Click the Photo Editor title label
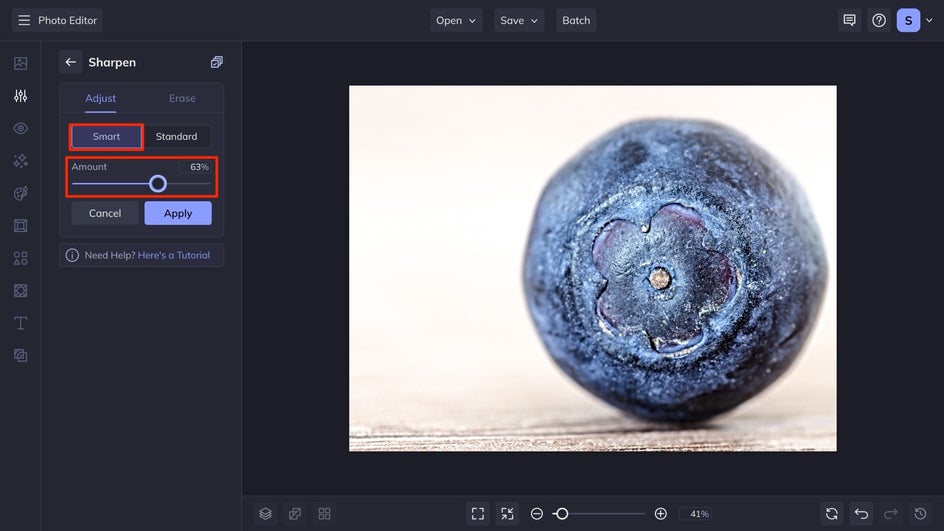Screen dimensions: 944x531 [67, 20]
